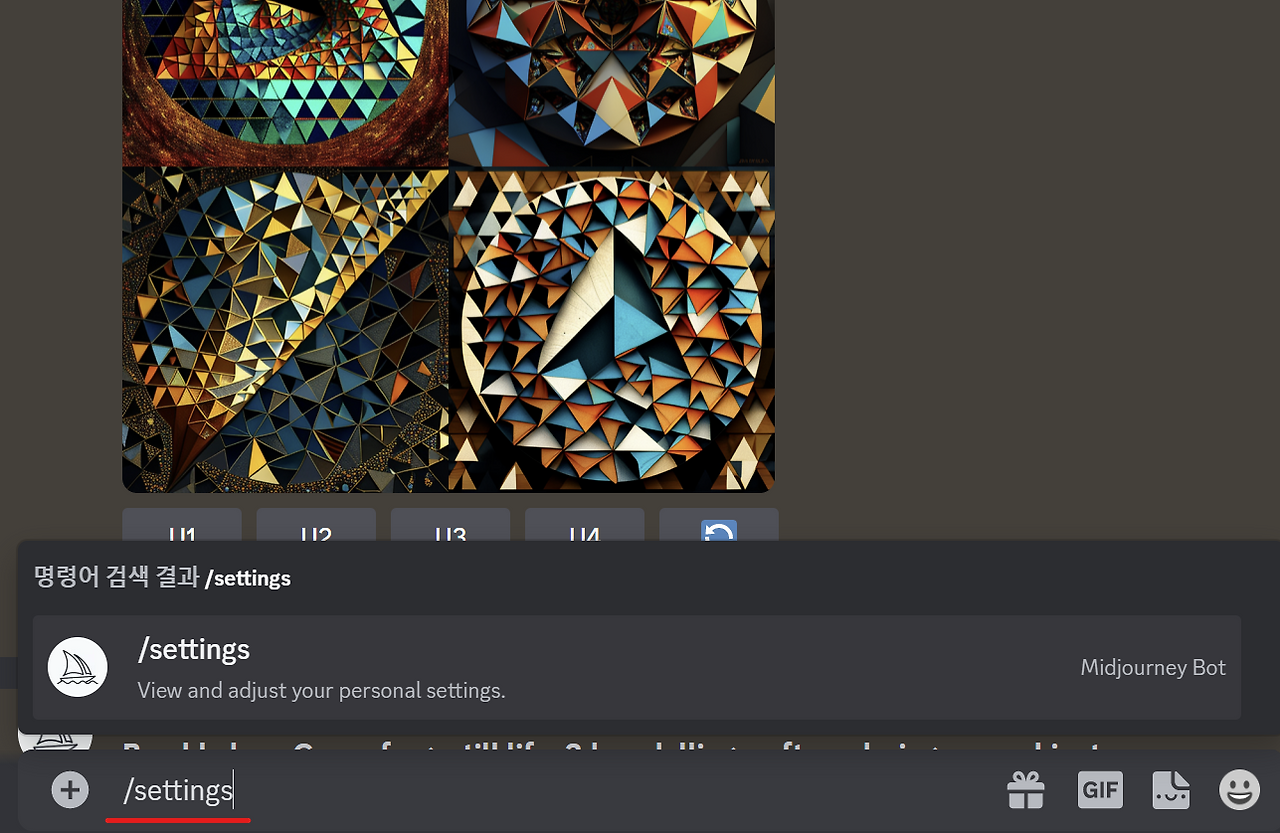Image resolution: width=1280 pixels, height=833 pixels.
Task: Click the Midjourney Bot sailboat avatar
Action: (77, 666)
